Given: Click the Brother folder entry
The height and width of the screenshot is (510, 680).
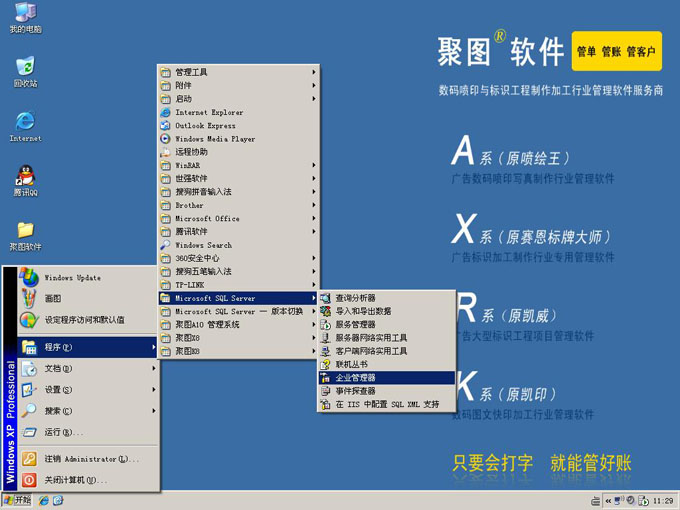Looking at the screenshot, I should pyautogui.click(x=238, y=205).
